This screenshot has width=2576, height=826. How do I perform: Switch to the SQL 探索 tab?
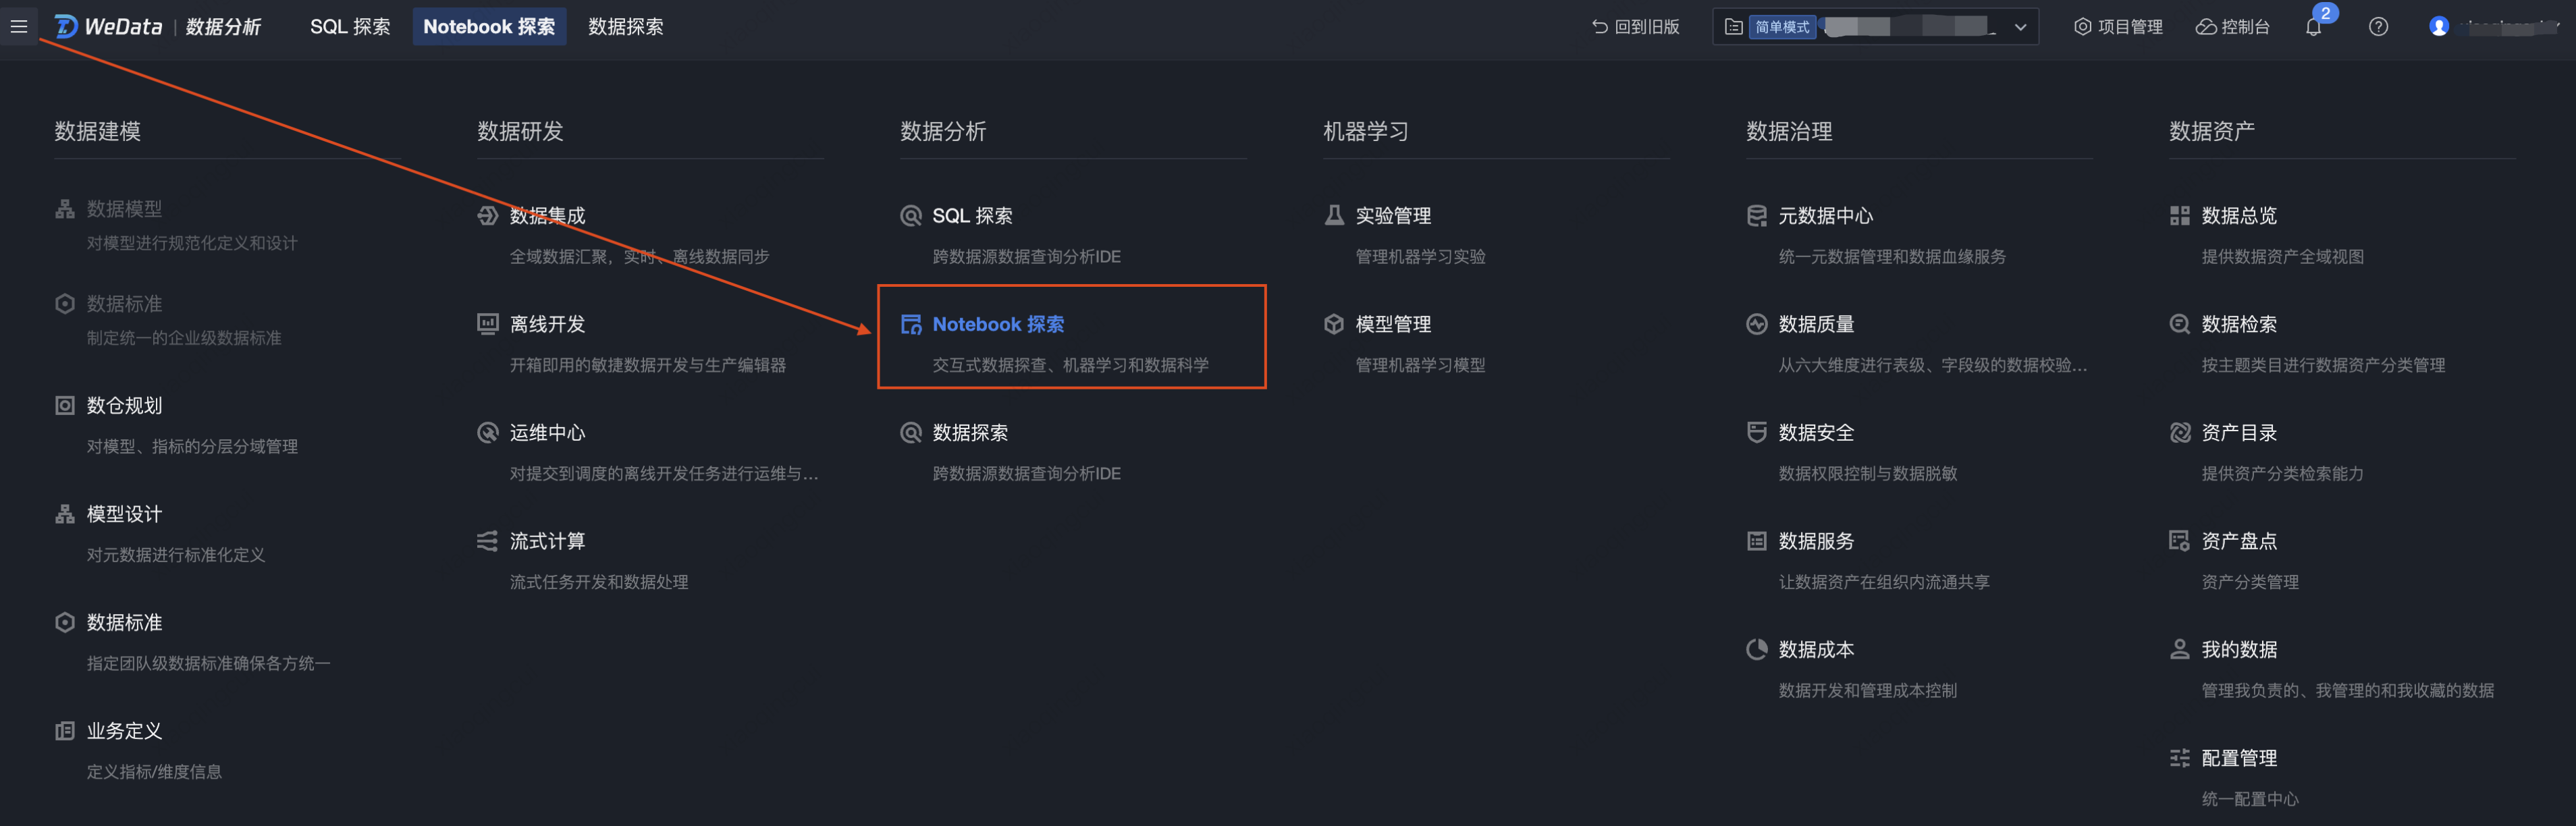350,27
